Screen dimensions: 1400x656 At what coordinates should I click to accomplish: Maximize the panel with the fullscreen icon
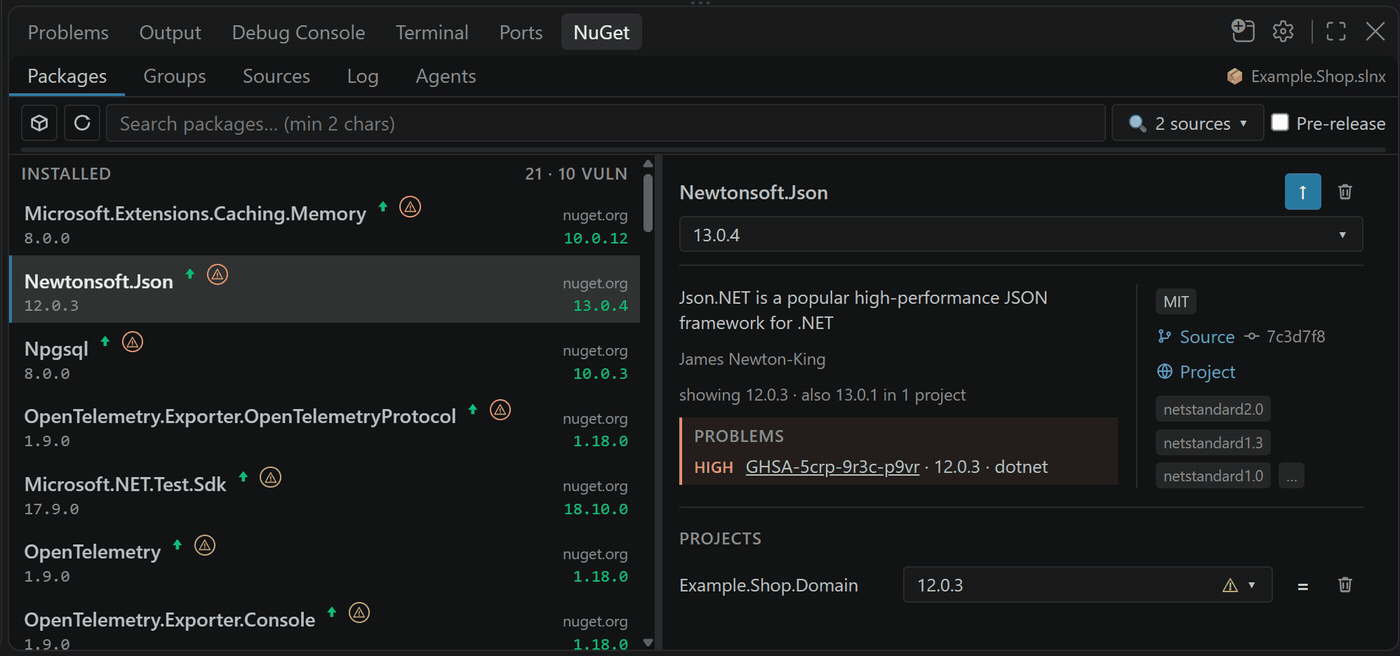click(1336, 31)
